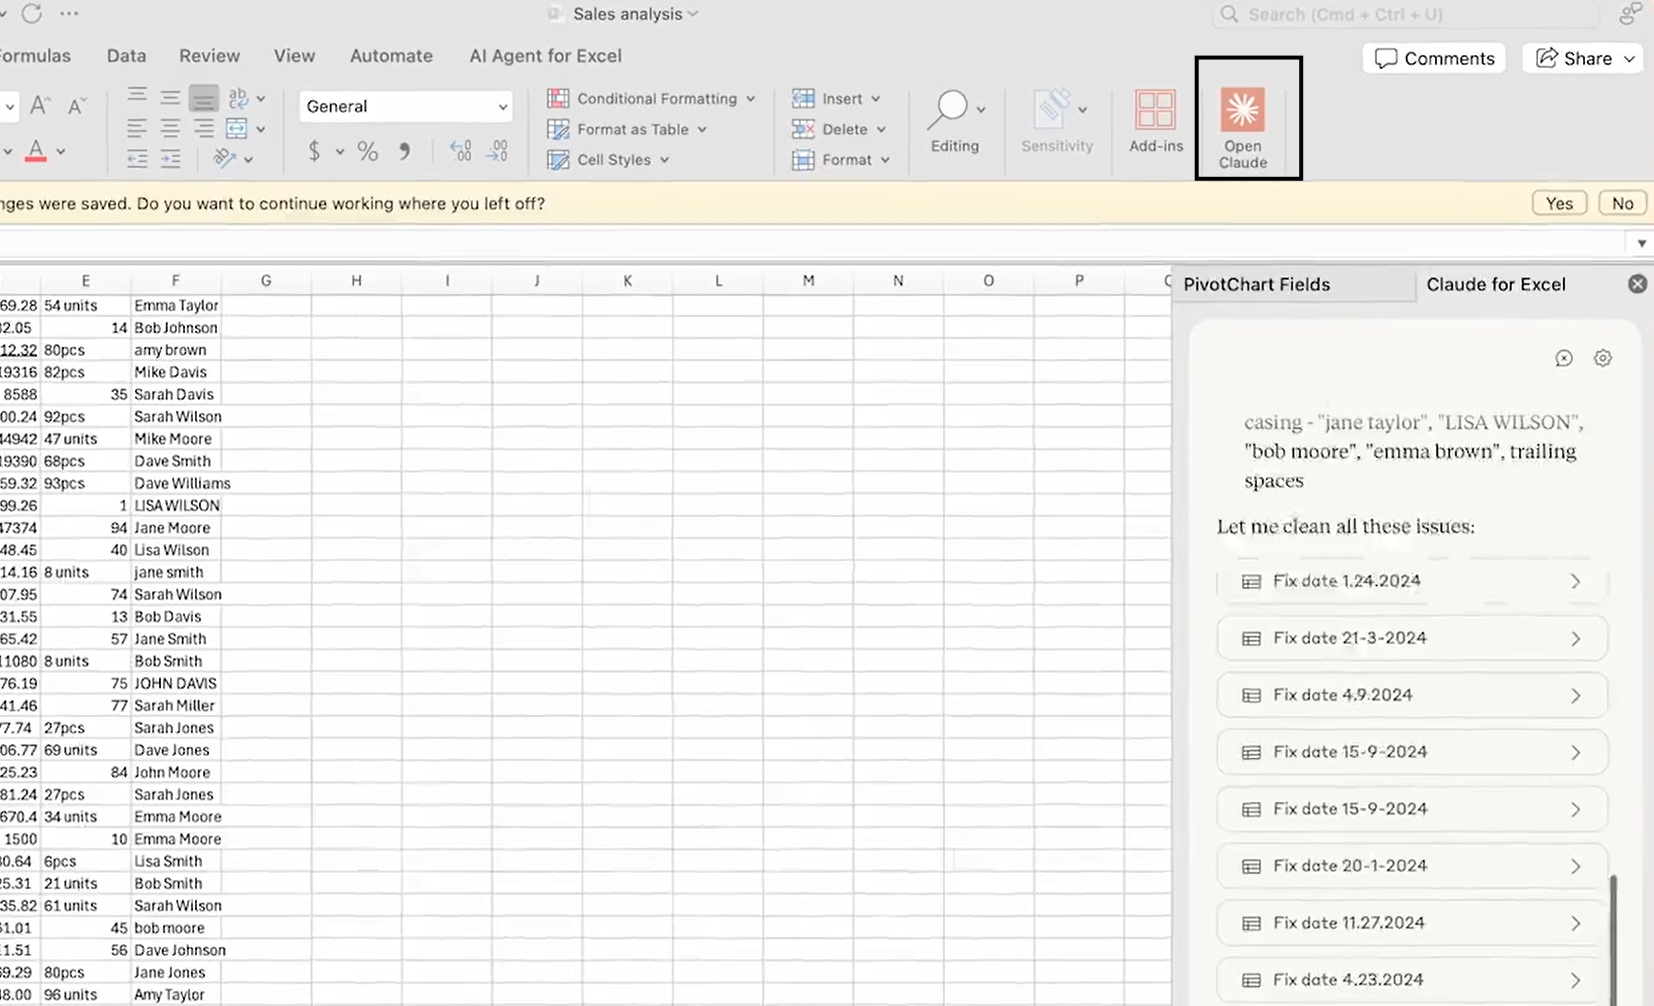Open Claude panel settings gear

[1602, 358]
